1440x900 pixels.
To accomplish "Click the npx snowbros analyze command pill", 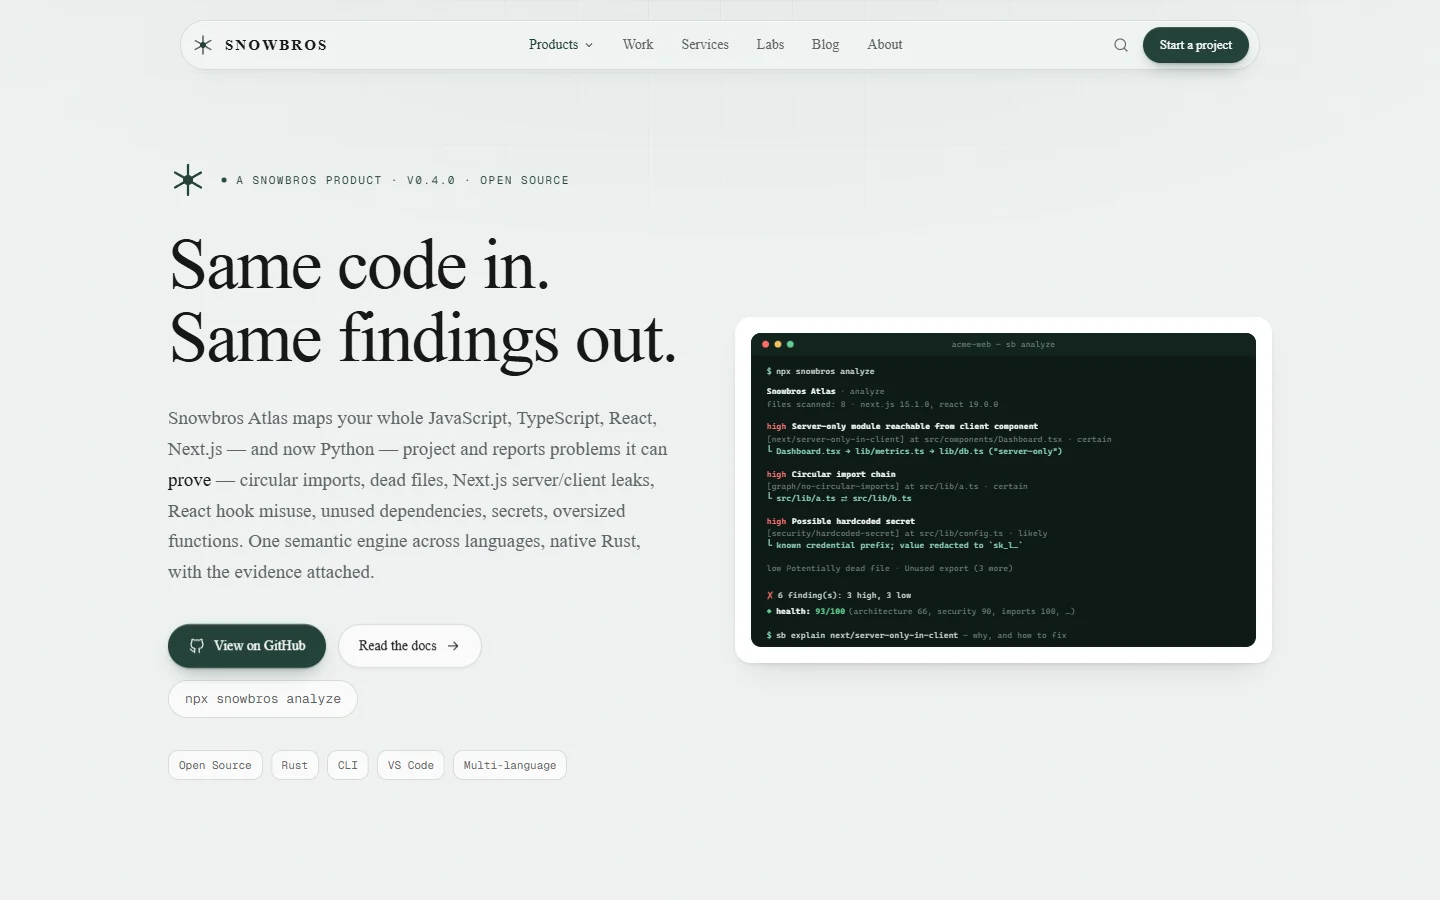I will point(263,699).
